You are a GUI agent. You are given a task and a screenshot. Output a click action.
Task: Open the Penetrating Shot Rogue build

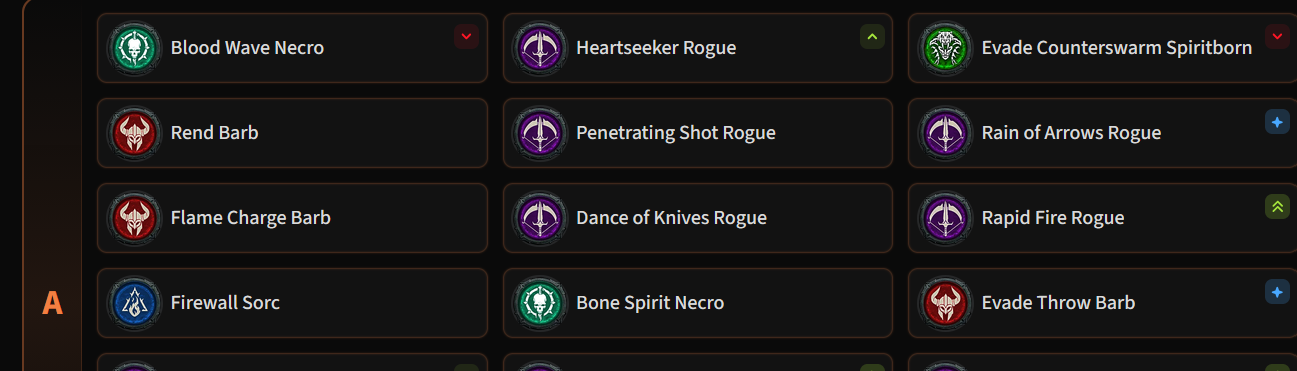pyautogui.click(x=698, y=133)
